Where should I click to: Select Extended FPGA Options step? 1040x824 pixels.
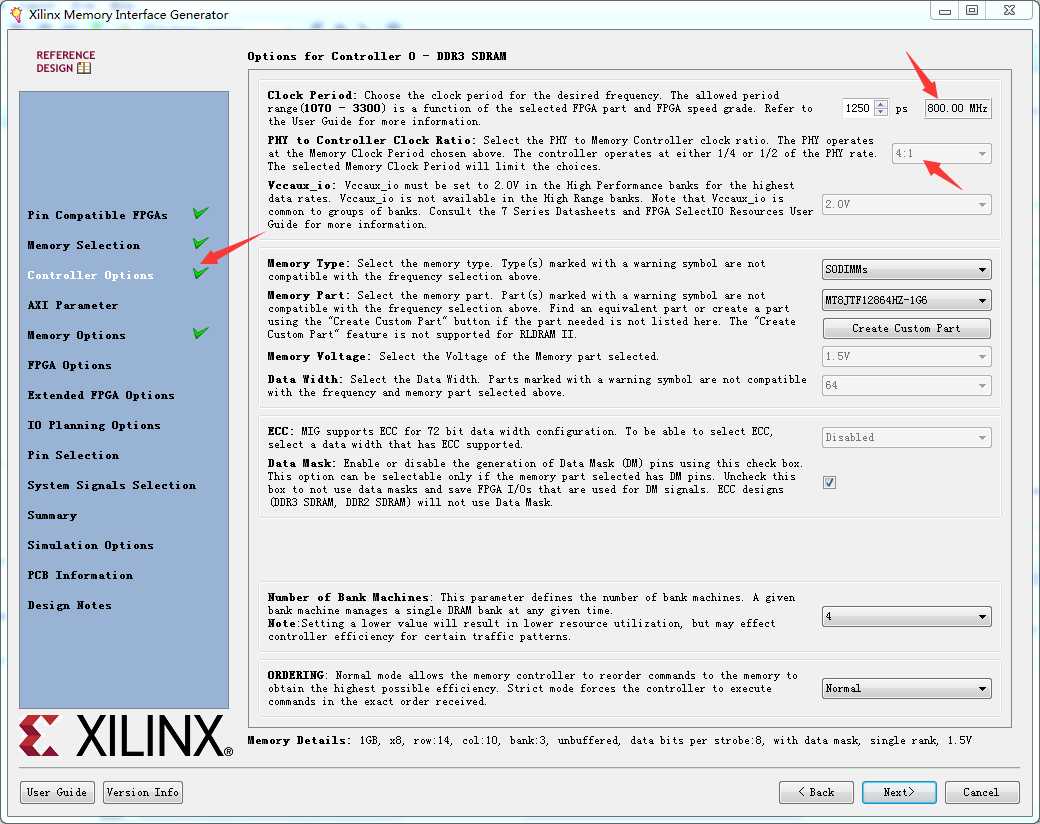101,395
